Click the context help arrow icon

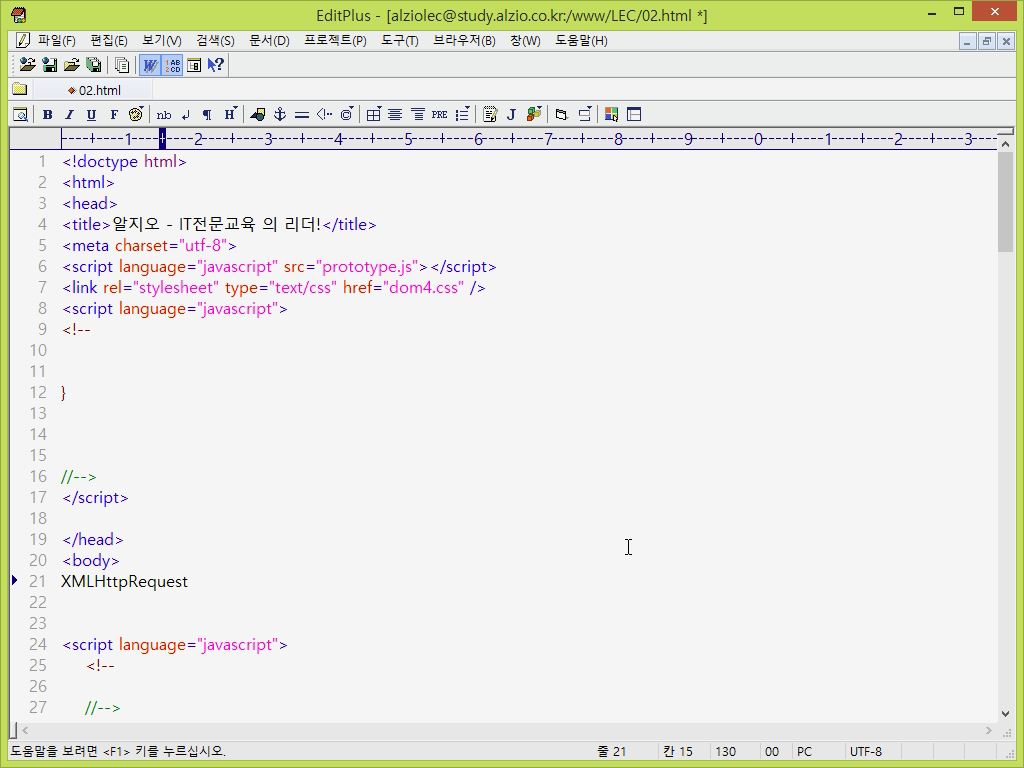[x=216, y=65]
